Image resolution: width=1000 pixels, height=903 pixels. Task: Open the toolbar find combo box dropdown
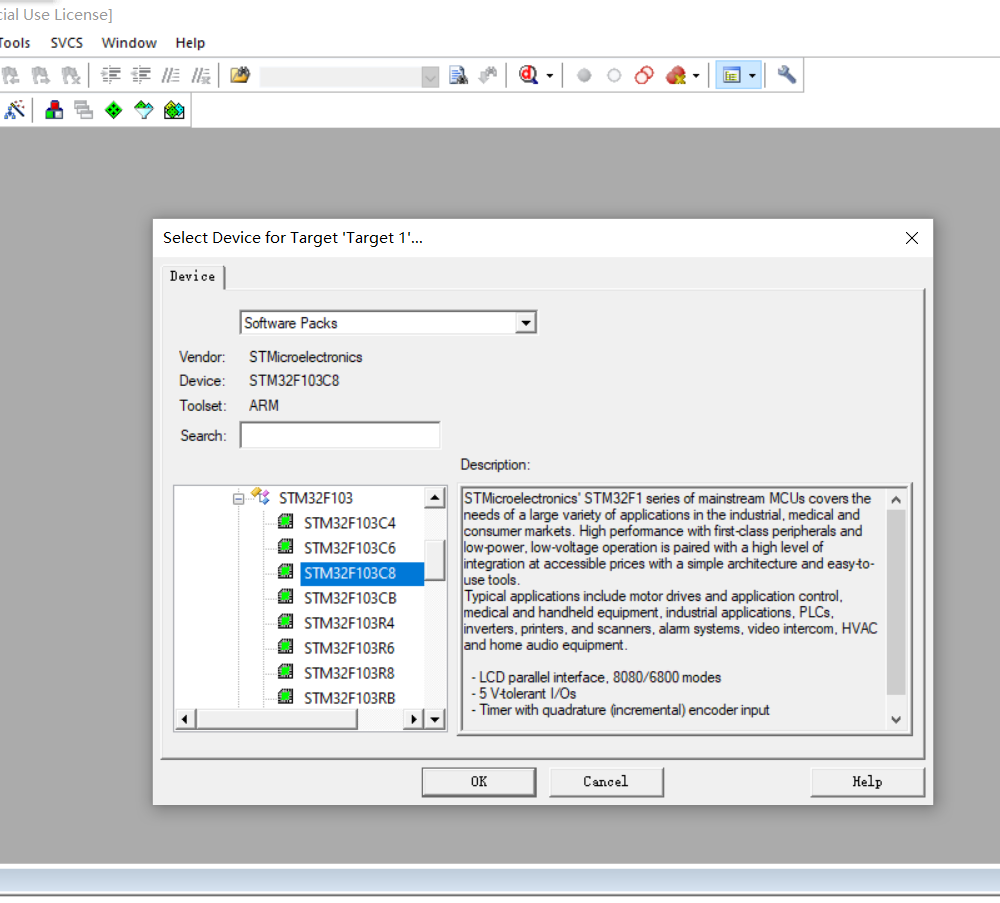coord(430,77)
